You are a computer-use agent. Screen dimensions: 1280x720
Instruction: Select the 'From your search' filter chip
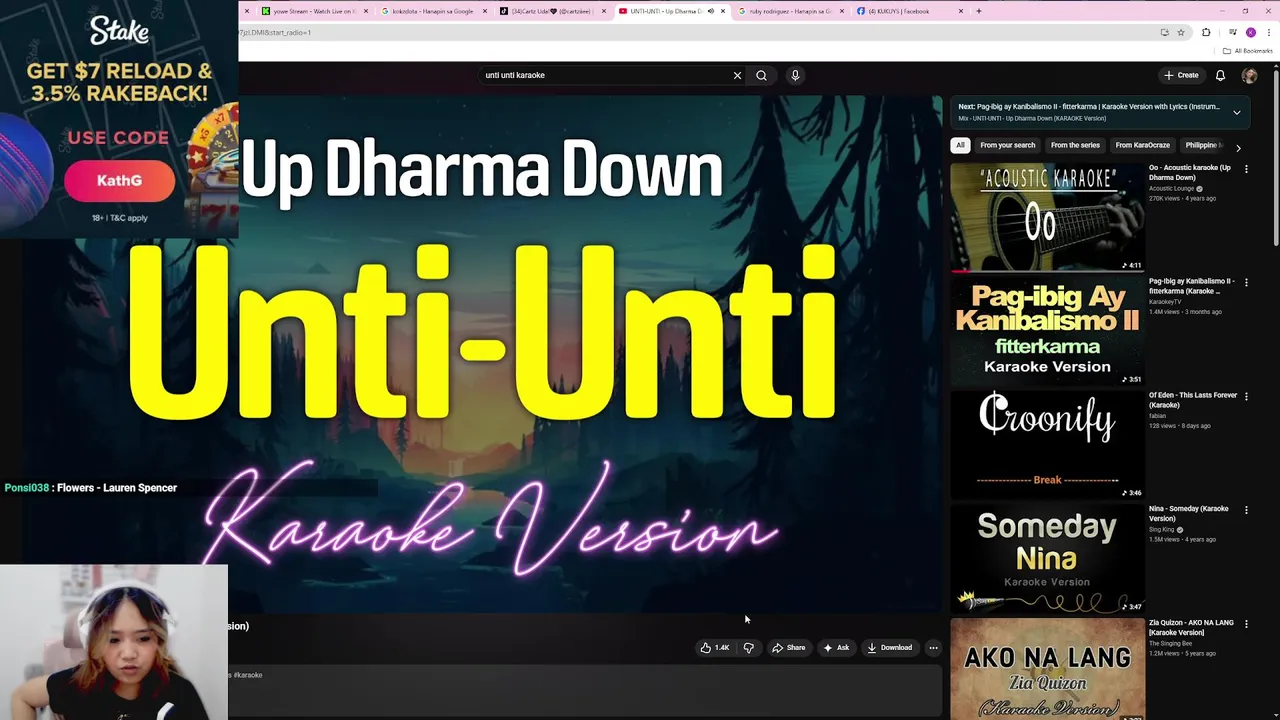(1007, 145)
